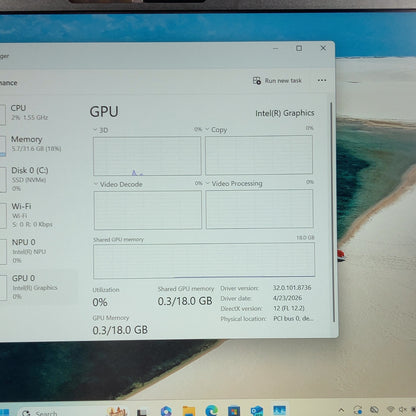Viewport: 416px width, 416px height.
Task: Click the Run new task icon
Action: point(257,81)
